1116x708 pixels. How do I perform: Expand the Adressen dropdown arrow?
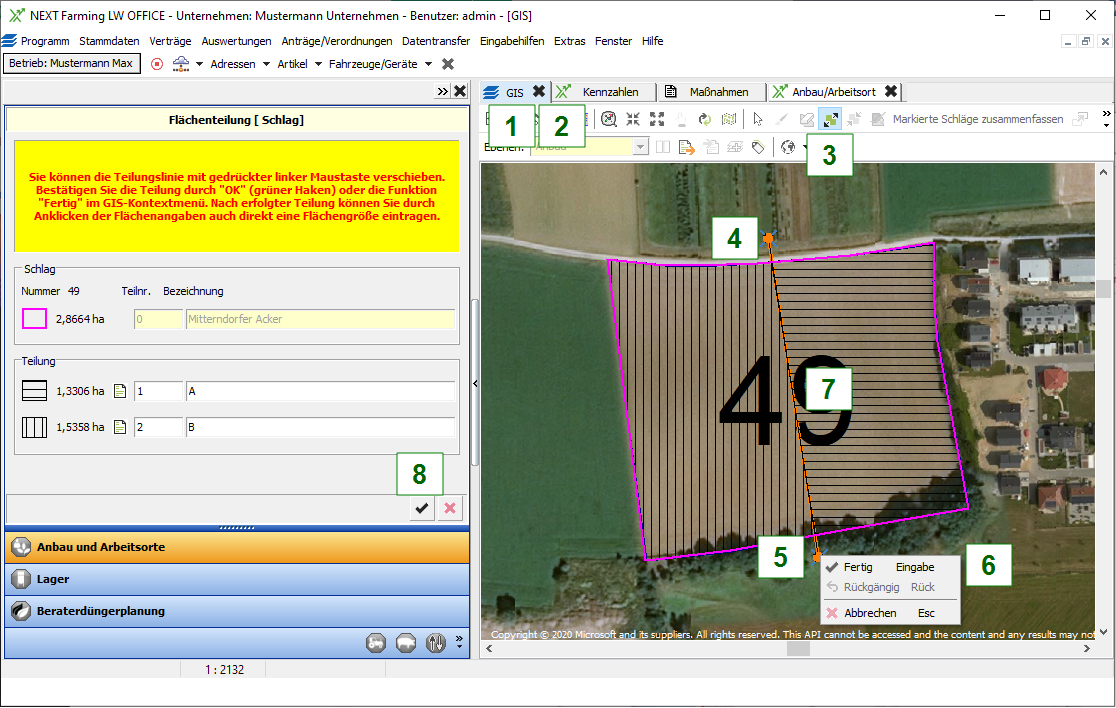pos(266,64)
